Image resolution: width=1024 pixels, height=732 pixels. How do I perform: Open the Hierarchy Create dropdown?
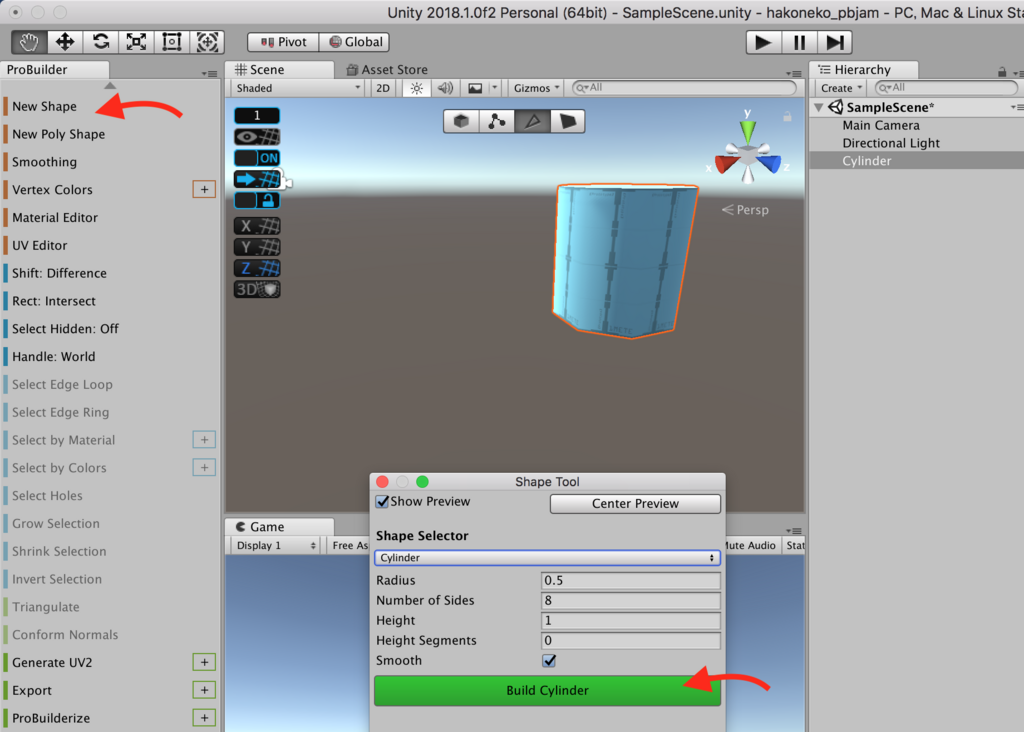point(841,88)
